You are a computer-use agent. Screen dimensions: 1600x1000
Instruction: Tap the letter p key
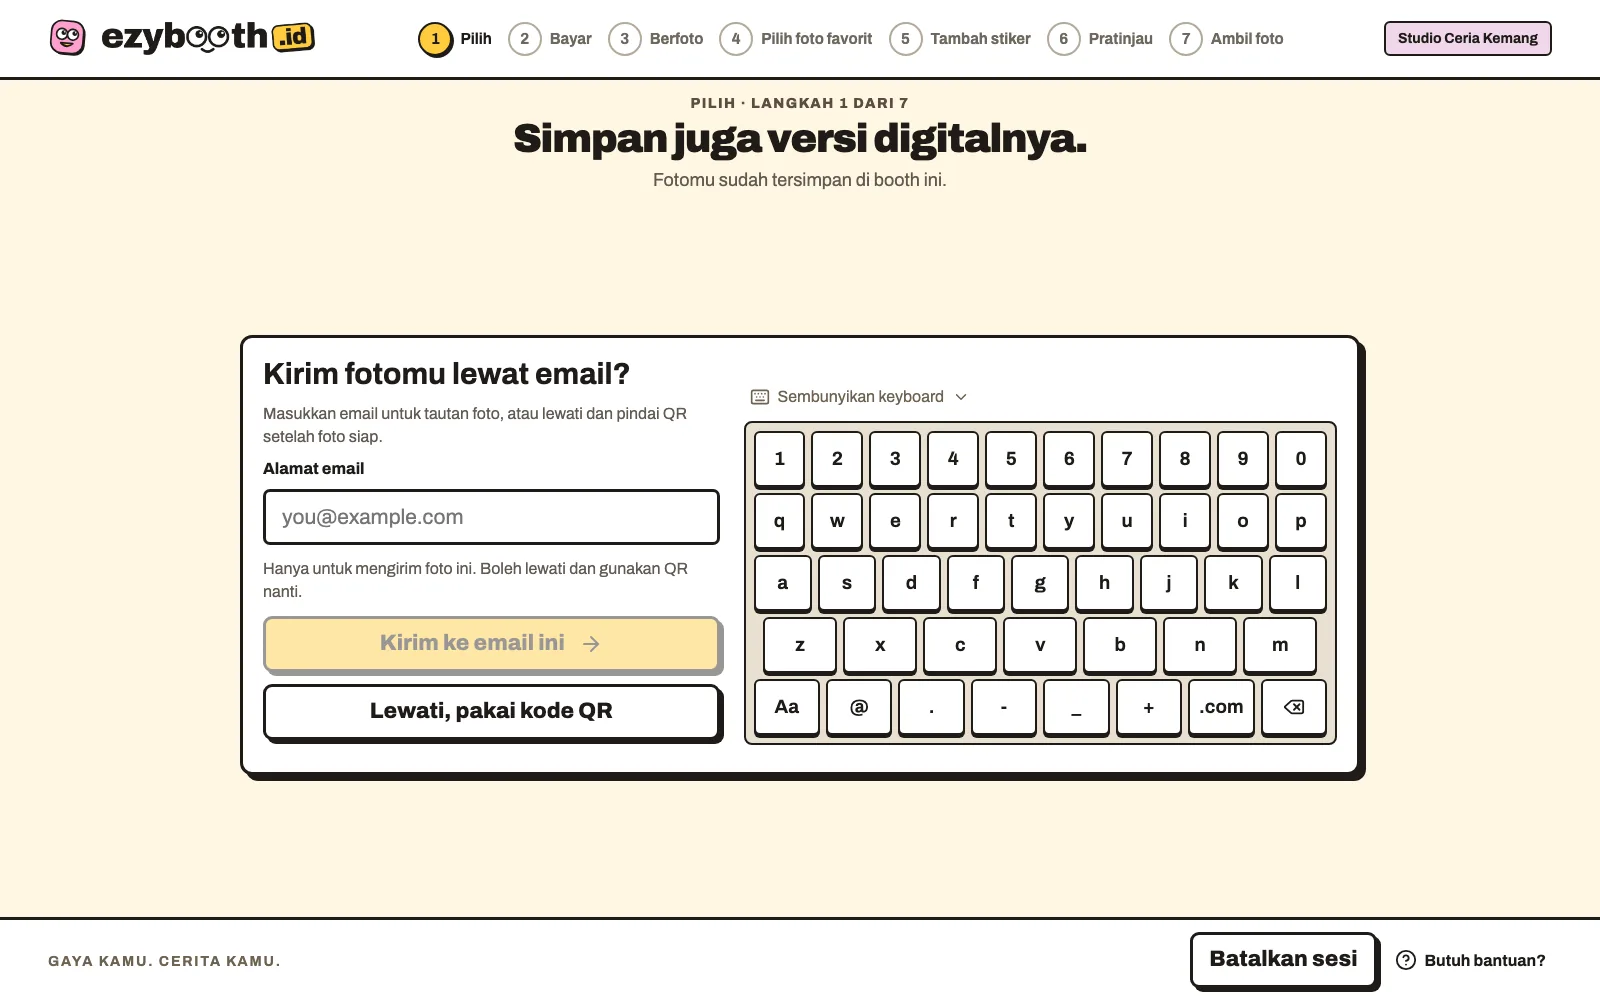pos(1301,521)
